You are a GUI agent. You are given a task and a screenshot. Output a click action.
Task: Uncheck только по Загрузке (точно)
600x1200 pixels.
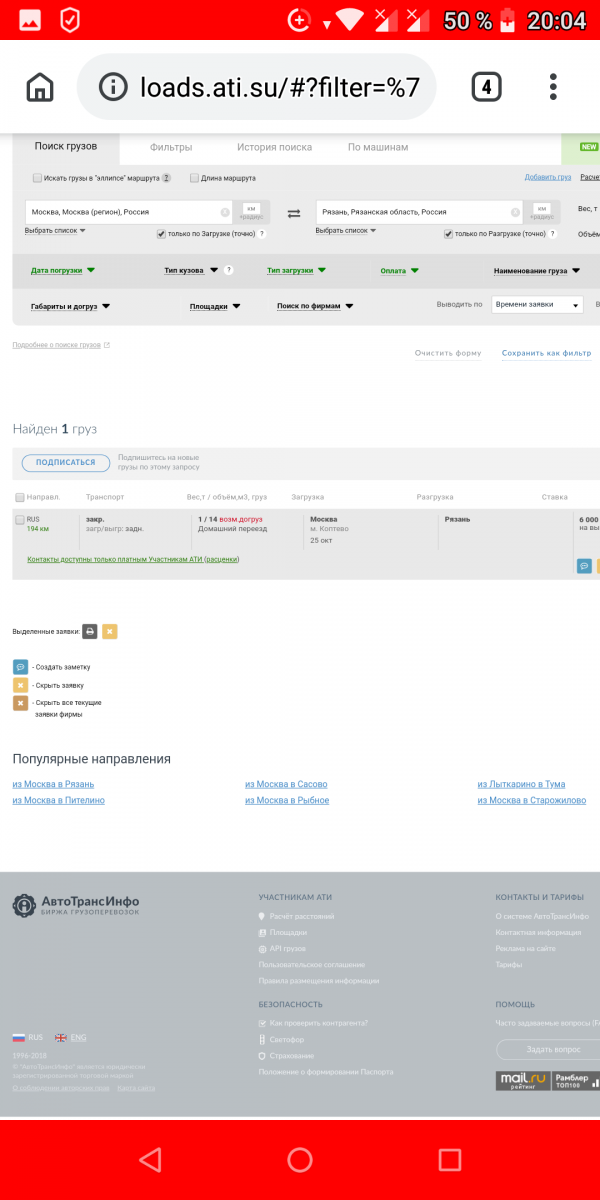161,233
